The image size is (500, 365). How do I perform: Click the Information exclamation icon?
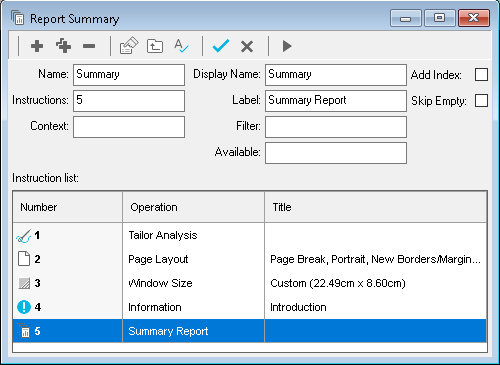pyautogui.click(x=24, y=307)
